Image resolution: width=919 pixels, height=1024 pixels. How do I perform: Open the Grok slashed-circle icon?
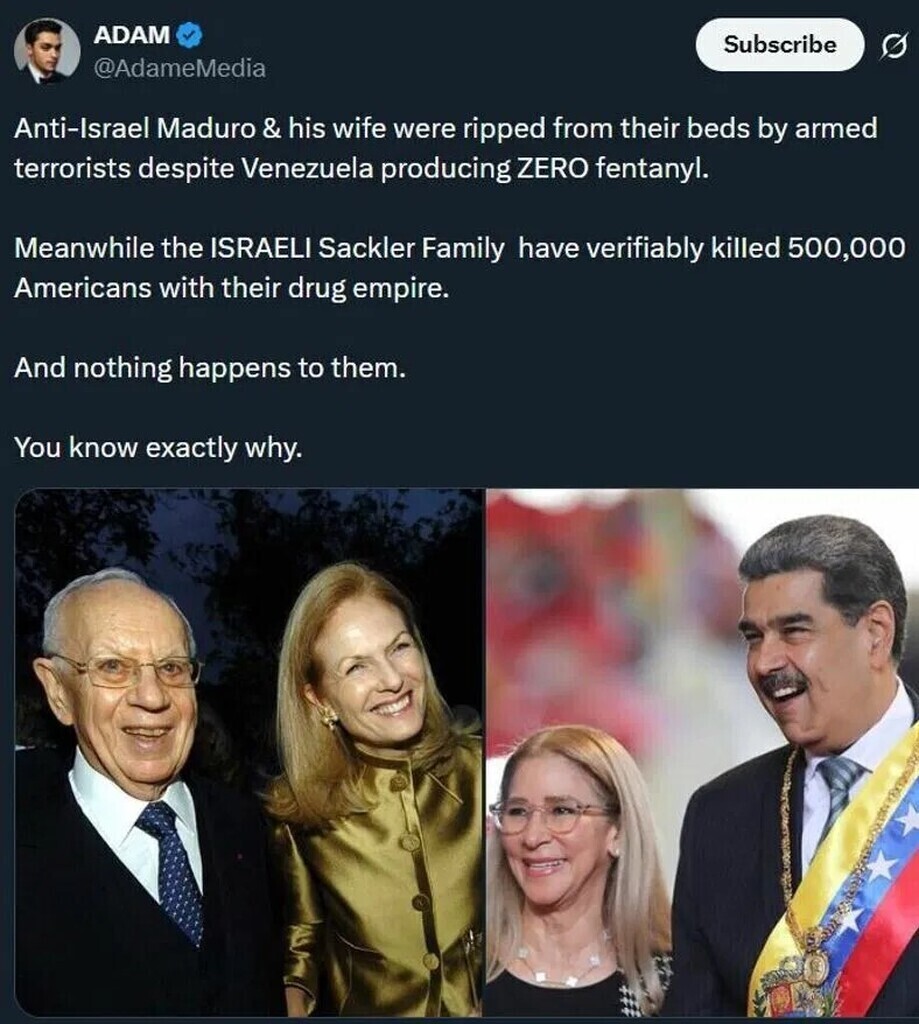coord(894,46)
